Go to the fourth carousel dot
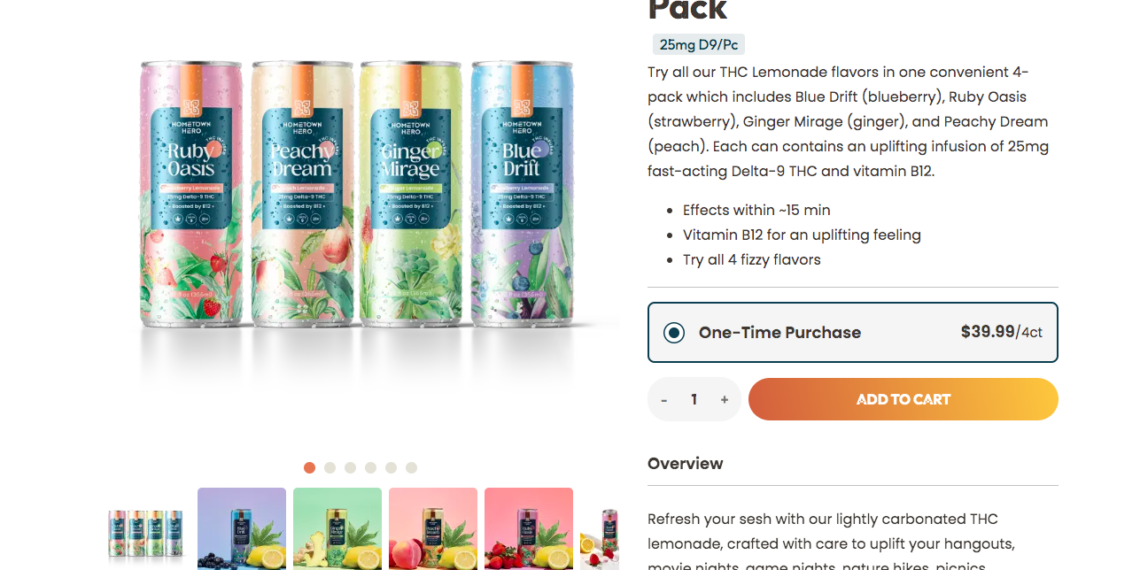1140x570 pixels. [x=371, y=467]
